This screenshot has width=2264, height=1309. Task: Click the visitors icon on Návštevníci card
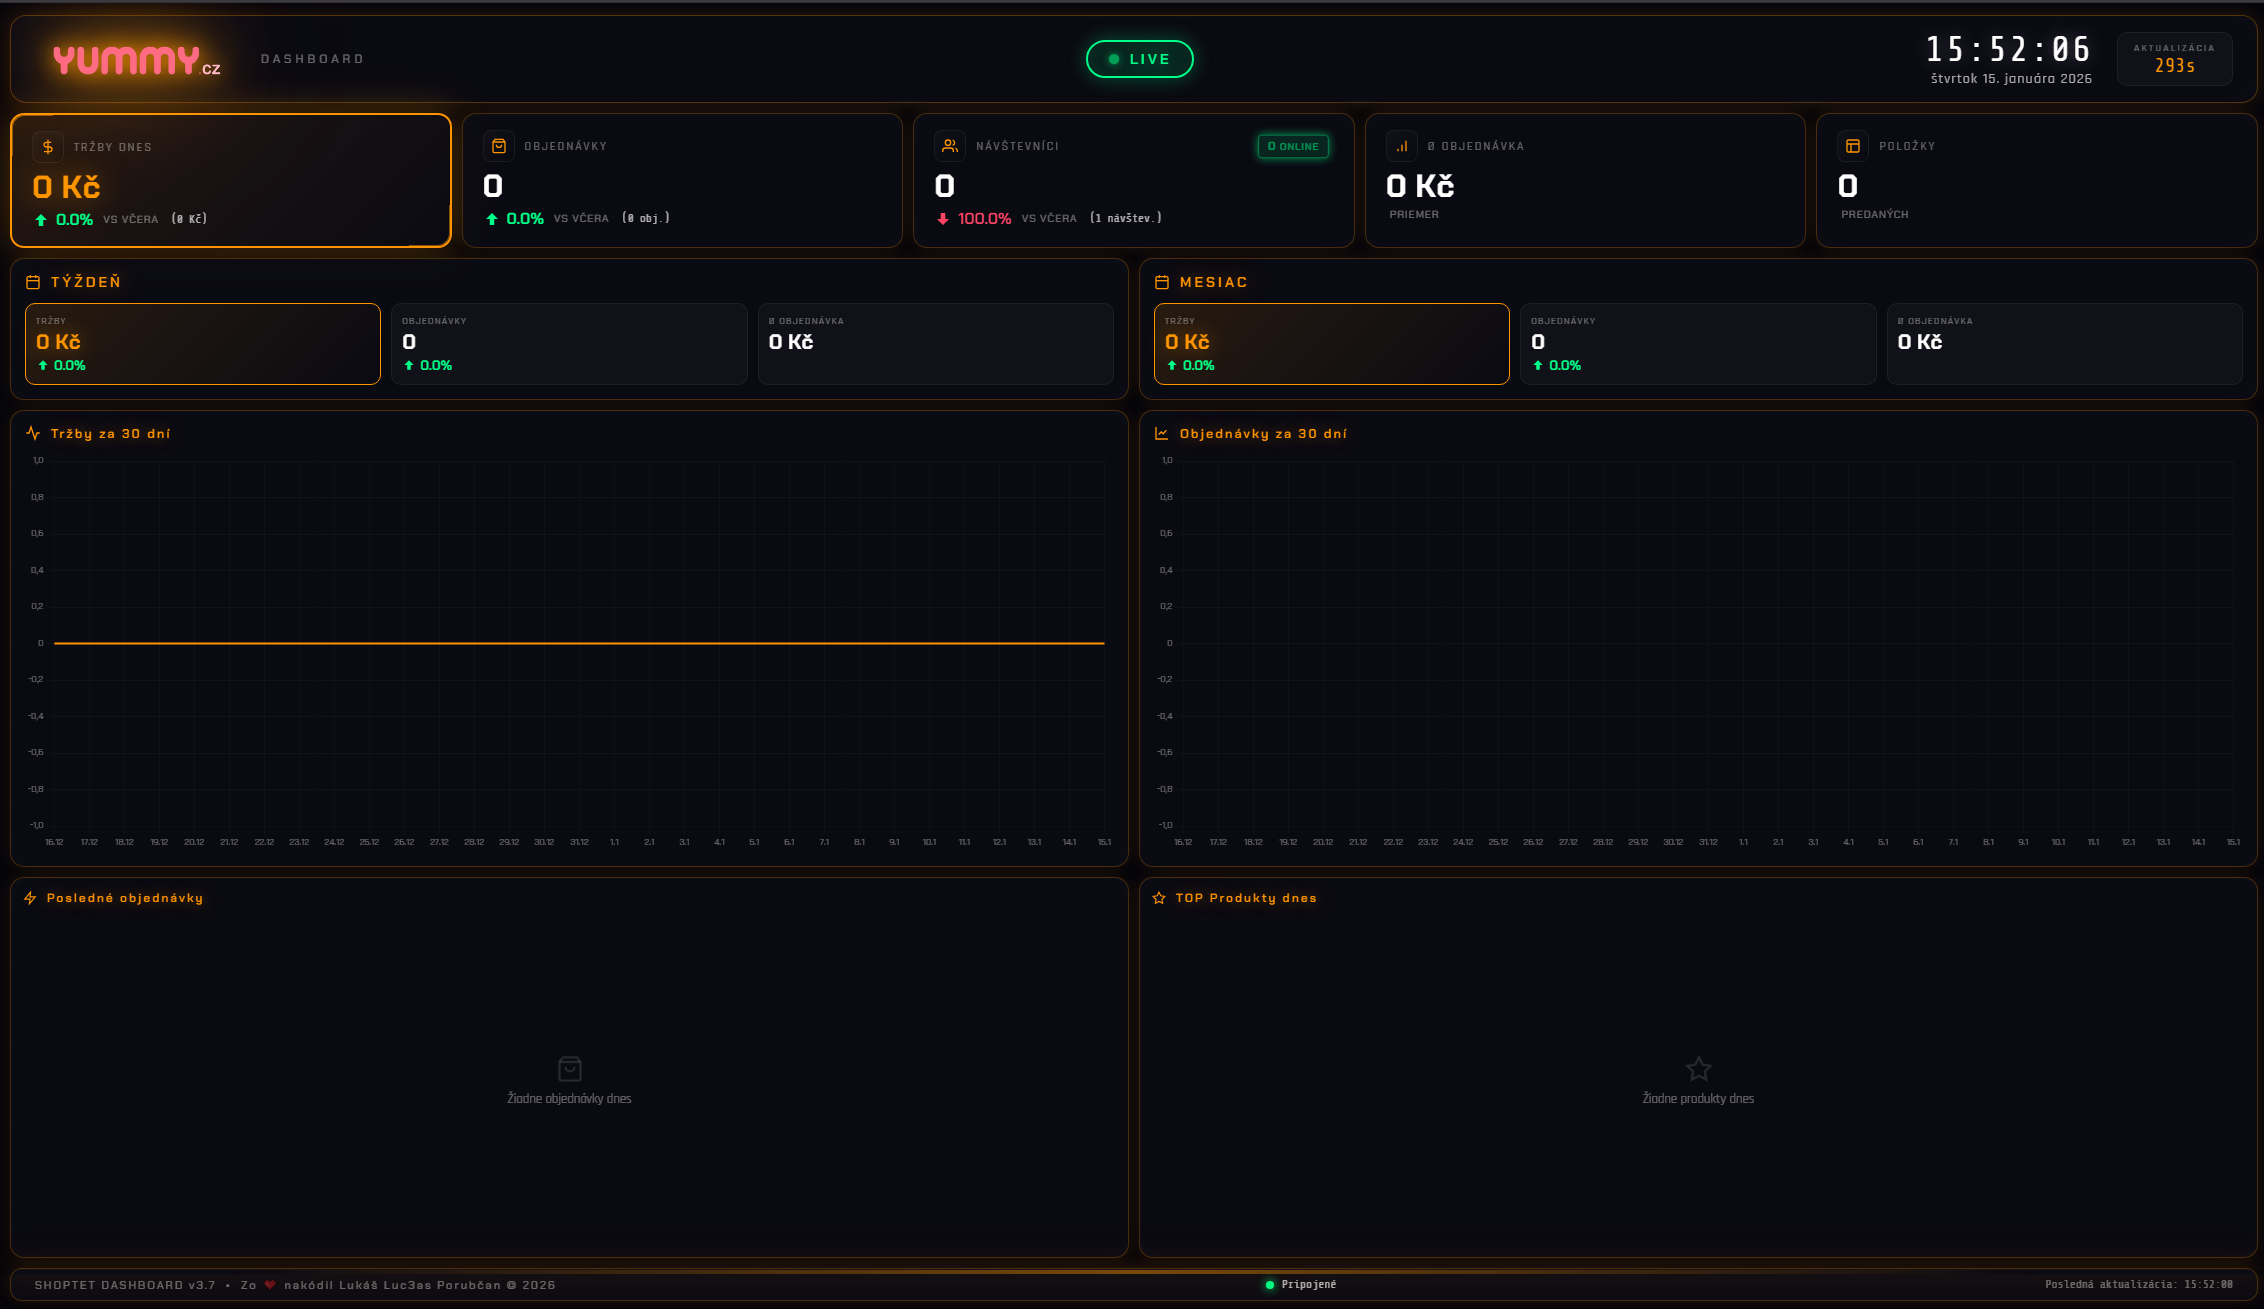[x=948, y=145]
